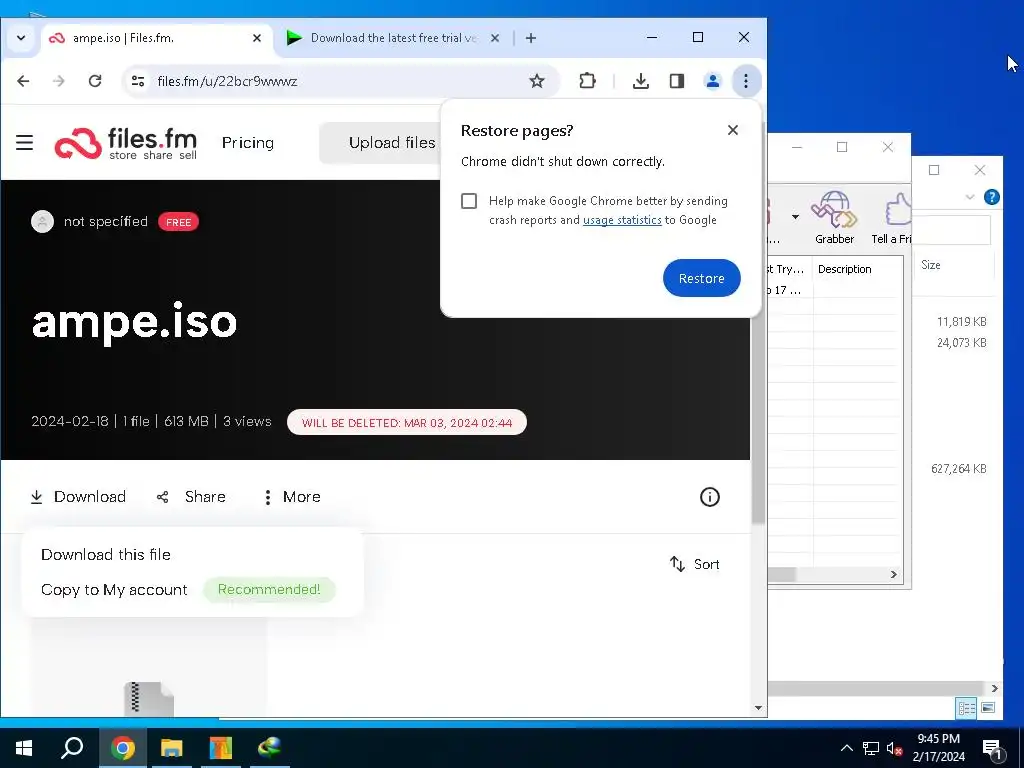The height and width of the screenshot is (768, 1024).
Task: Click help icon in explorer window
Action: pos(991,197)
